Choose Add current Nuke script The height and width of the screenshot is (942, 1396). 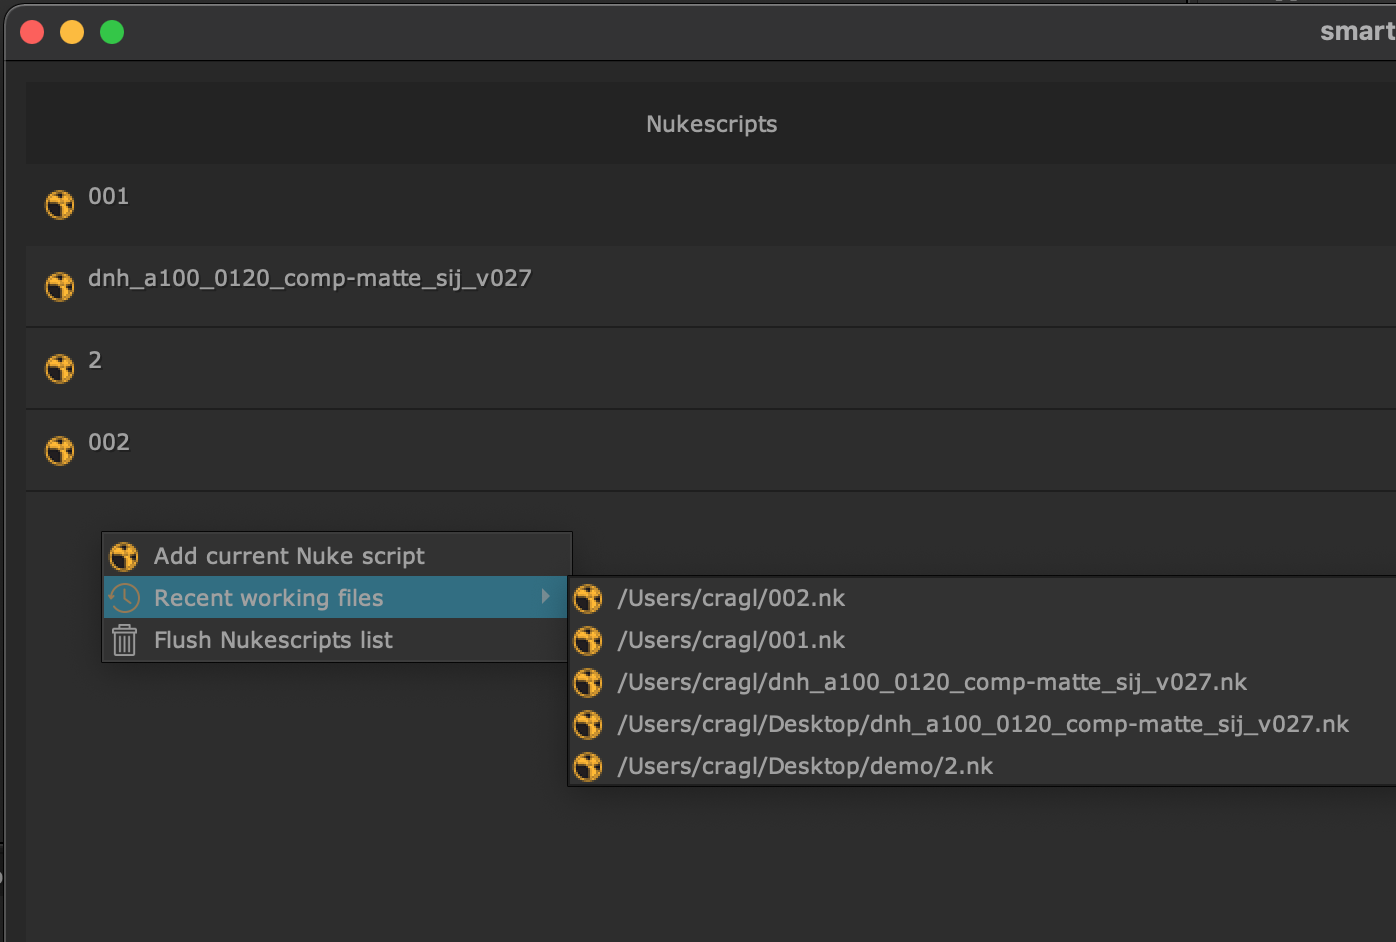[x=289, y=556]
